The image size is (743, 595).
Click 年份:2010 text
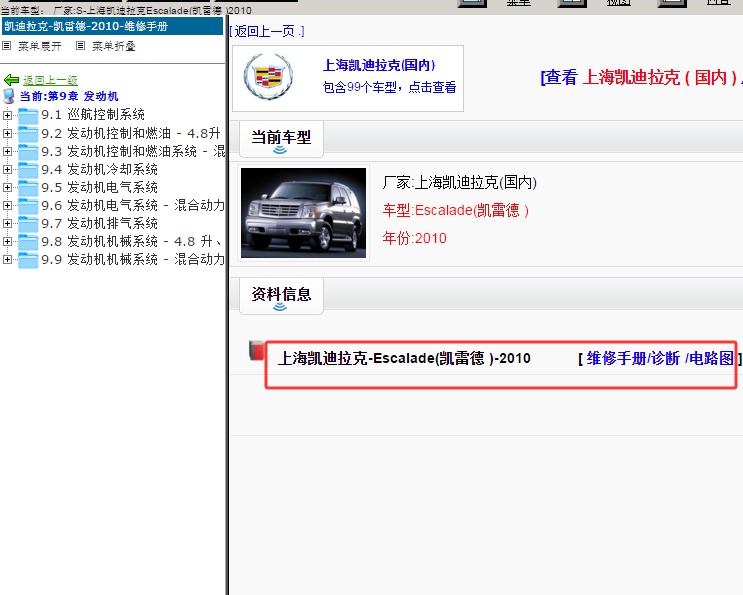pos(415,238)
